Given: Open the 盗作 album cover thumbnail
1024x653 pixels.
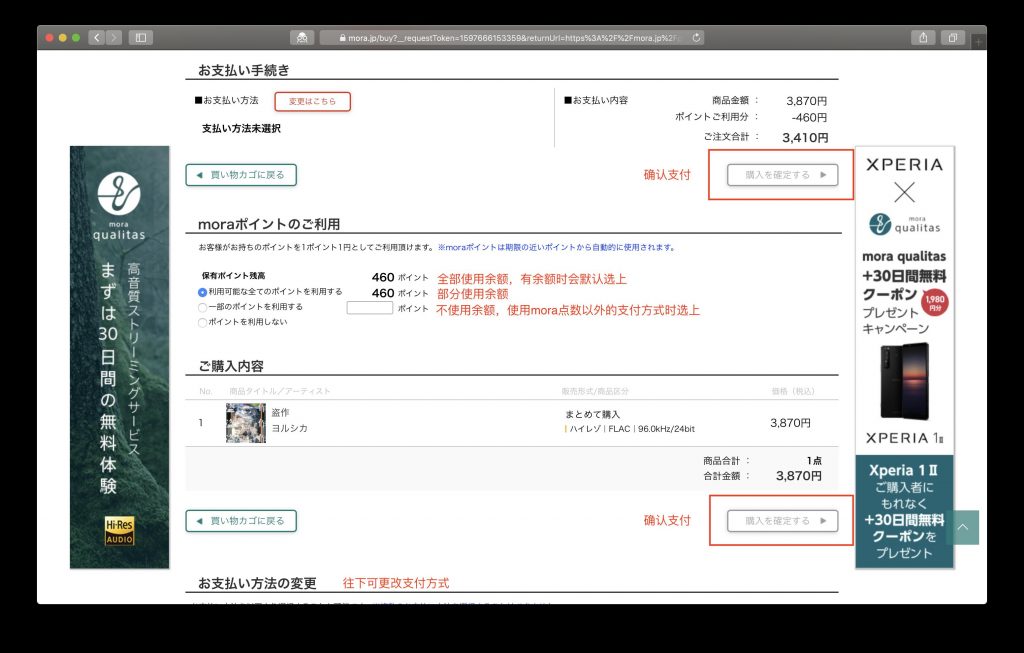Looking at the screenshot, I should (246, 422).
